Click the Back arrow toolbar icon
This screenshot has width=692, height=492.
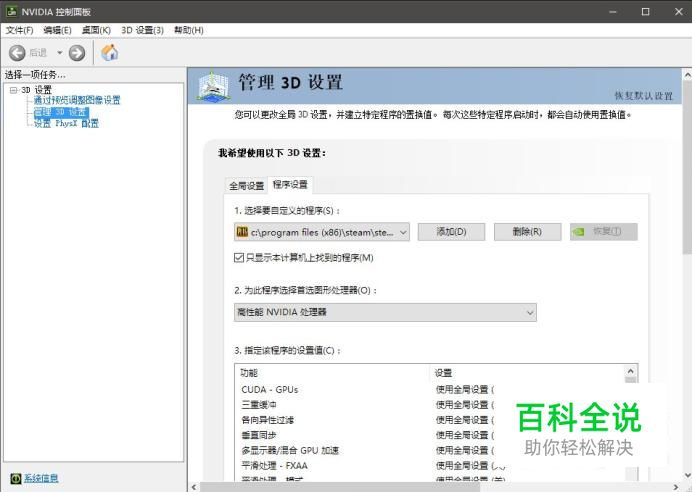point(17,53)
